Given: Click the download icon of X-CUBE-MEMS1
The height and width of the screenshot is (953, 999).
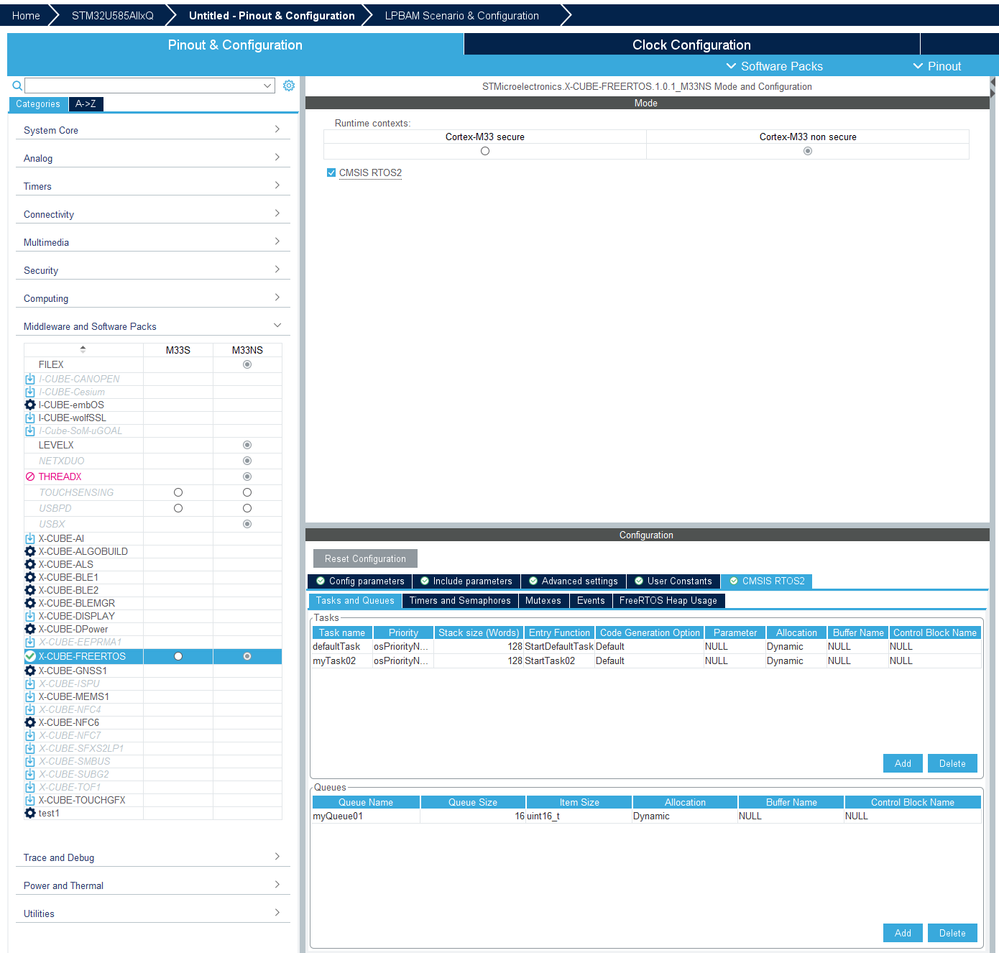Looking at the screenshot, I should [30, 696].
